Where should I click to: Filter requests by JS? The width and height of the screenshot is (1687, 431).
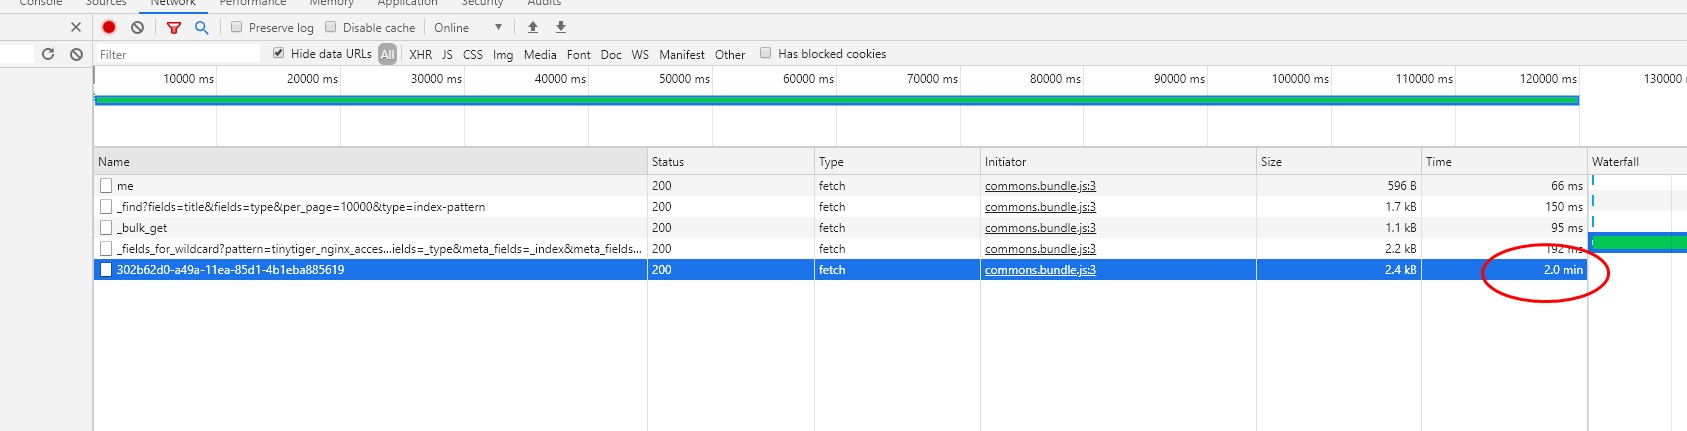(447, 54)
